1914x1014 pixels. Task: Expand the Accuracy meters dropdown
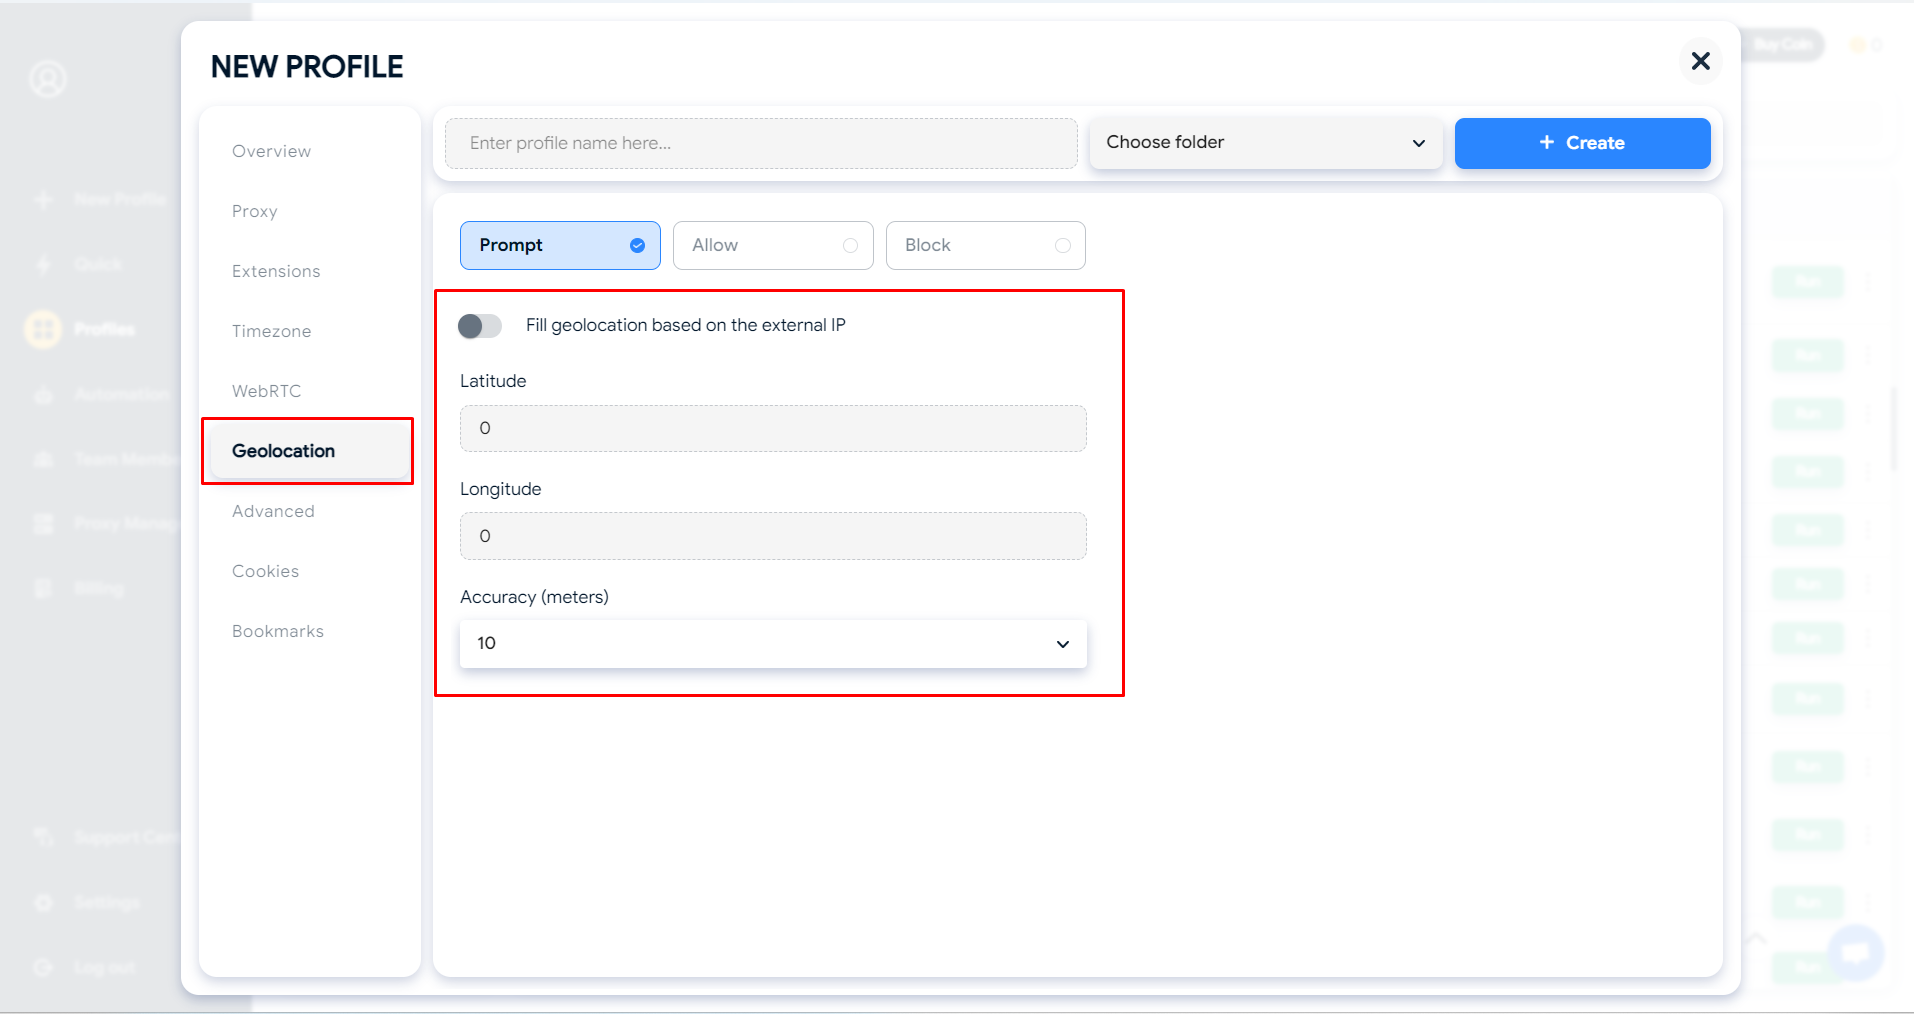click(x=772, y=644)
